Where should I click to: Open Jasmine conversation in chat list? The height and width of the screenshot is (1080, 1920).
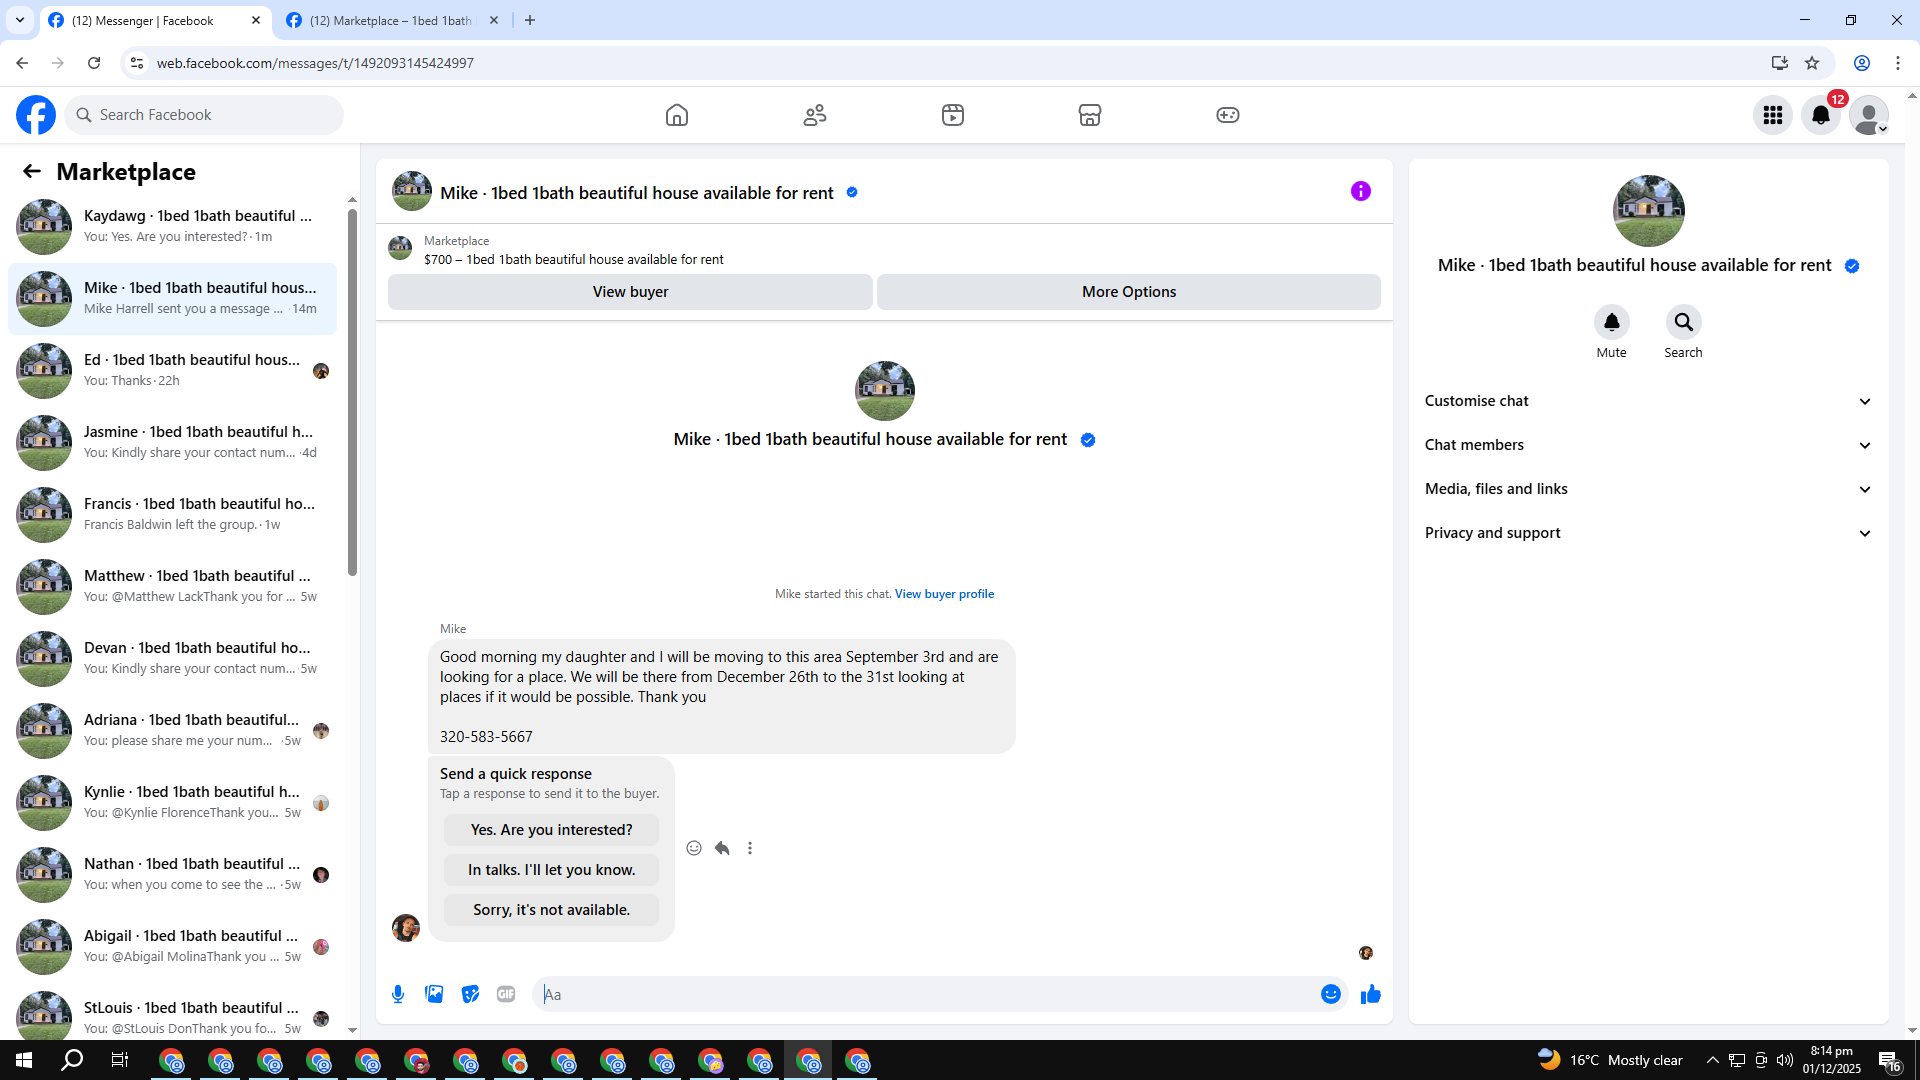click(172, 442)
